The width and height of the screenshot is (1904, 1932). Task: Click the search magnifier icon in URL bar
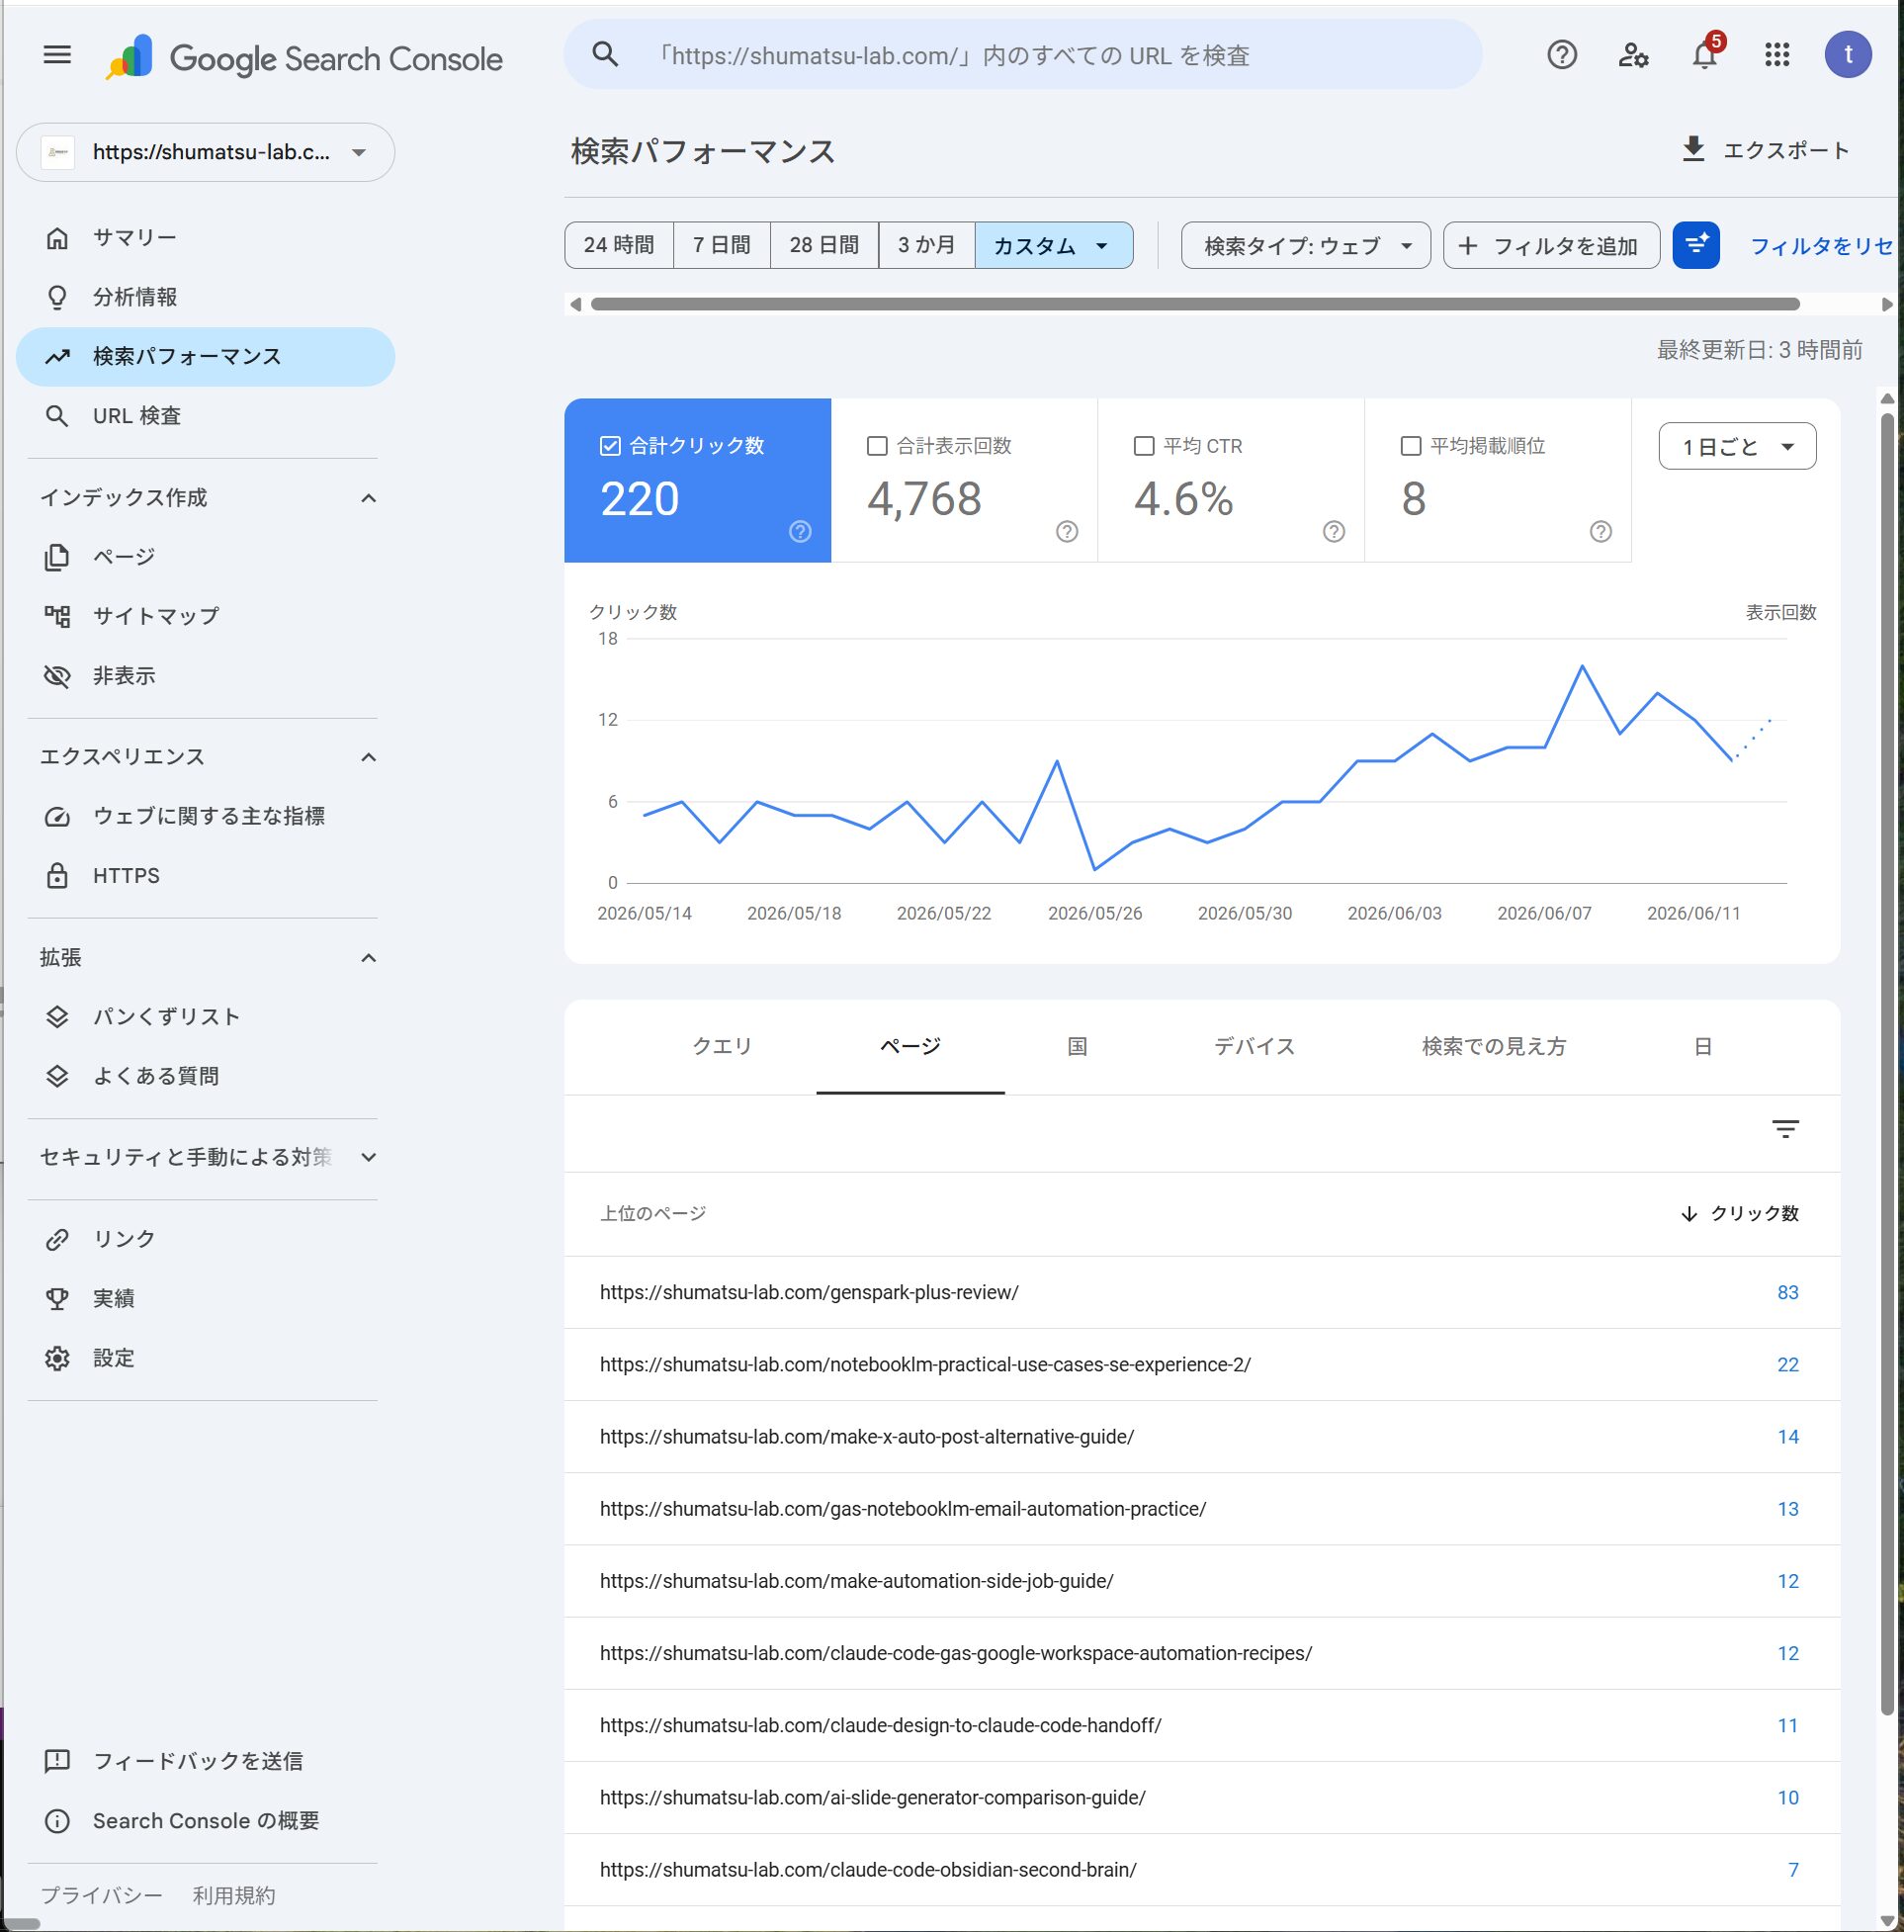[x=605, y=55]
